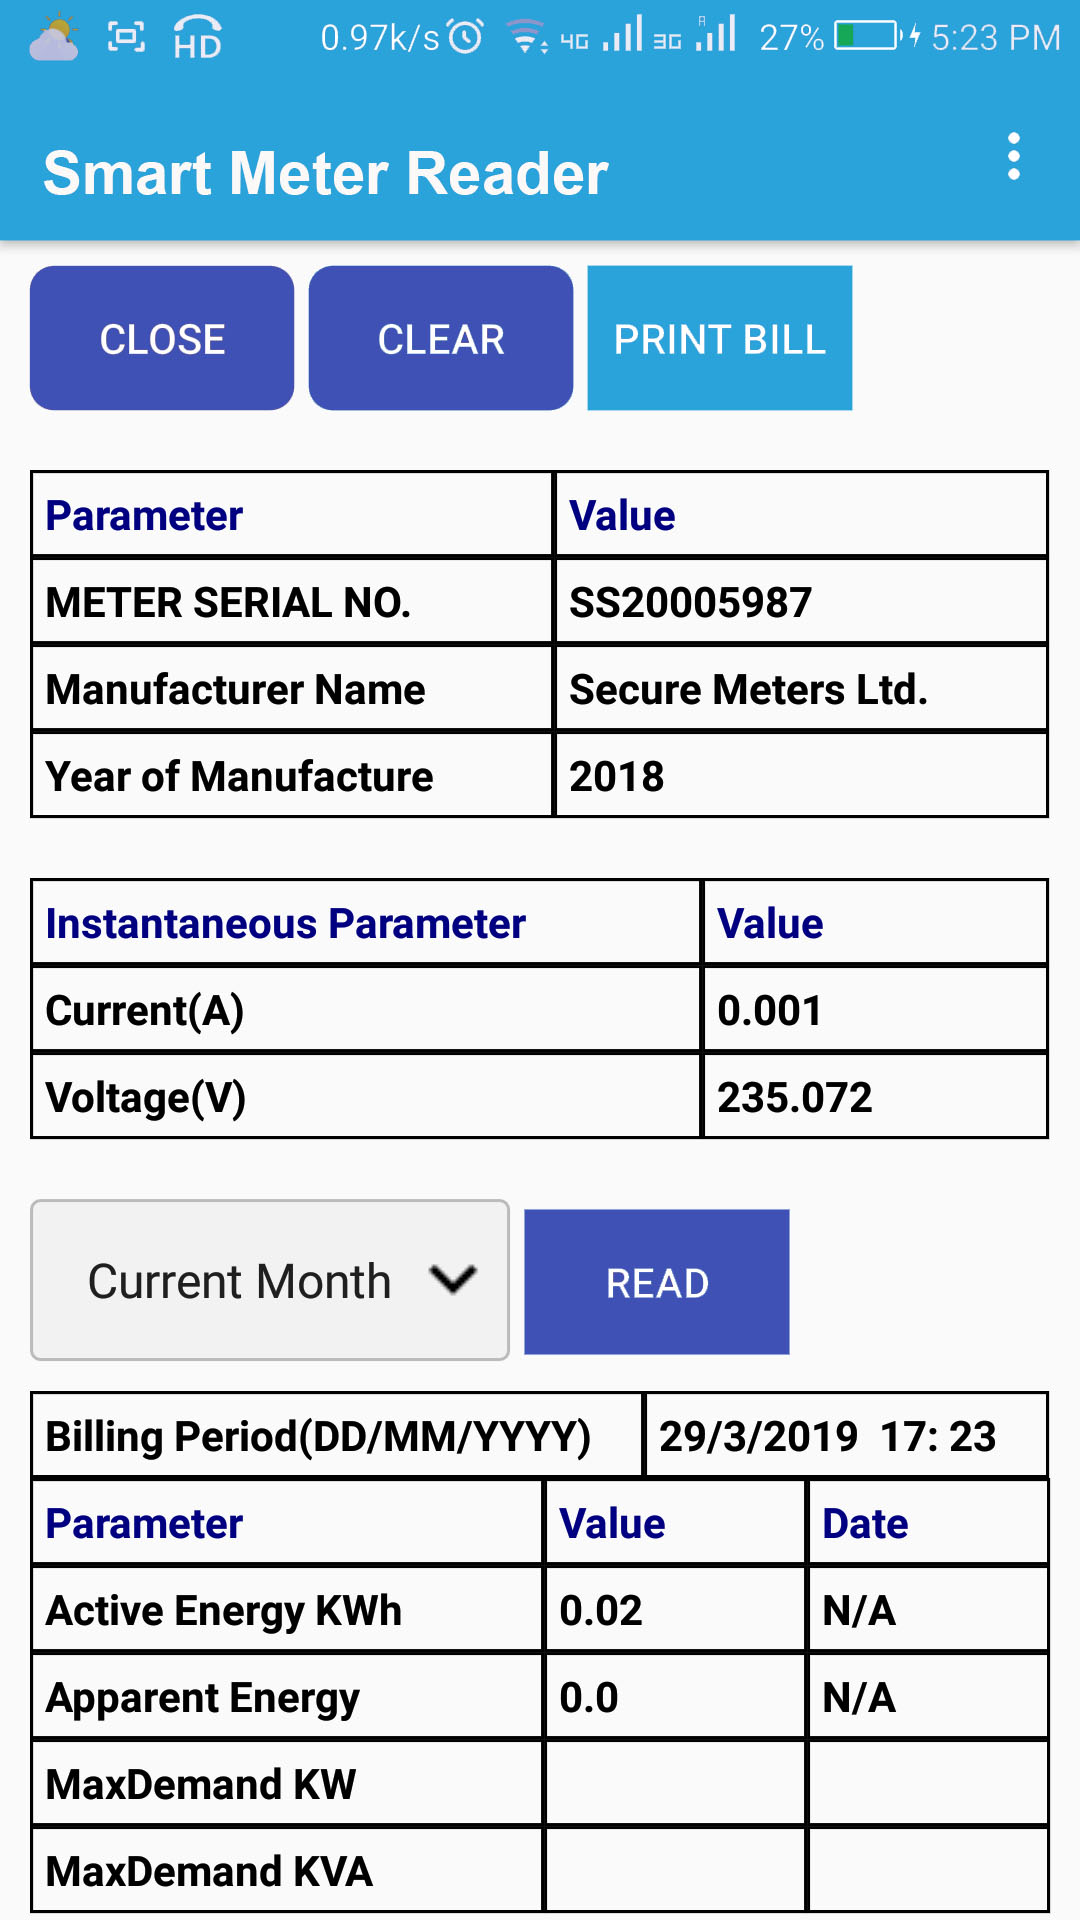
Task: Tap the PRINT BILL button
Action: [719, 338]
